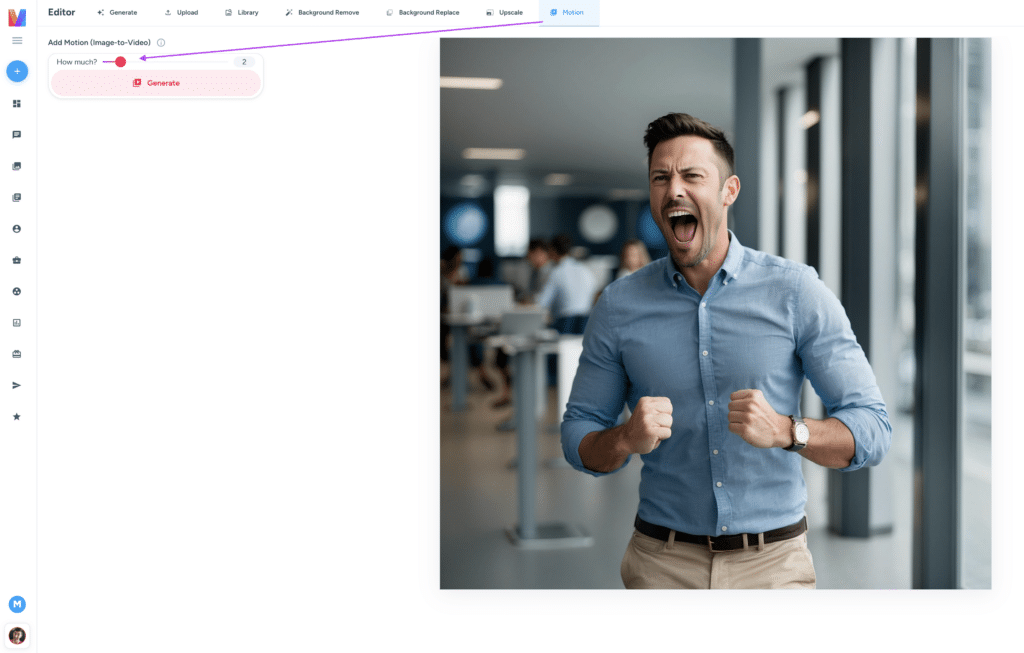Viewport: 1024px width, 653px height.
Task: Open the image gallery sidebar icon
Action: click(x=17, y=166)
